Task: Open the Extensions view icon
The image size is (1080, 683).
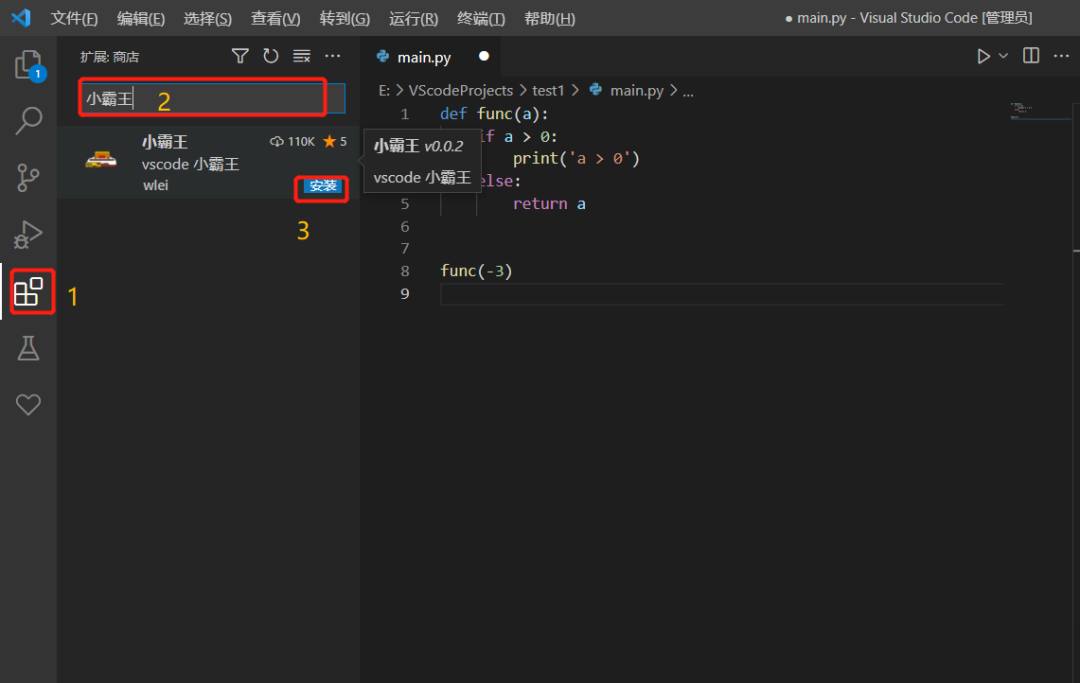Action: pos(28,292)
